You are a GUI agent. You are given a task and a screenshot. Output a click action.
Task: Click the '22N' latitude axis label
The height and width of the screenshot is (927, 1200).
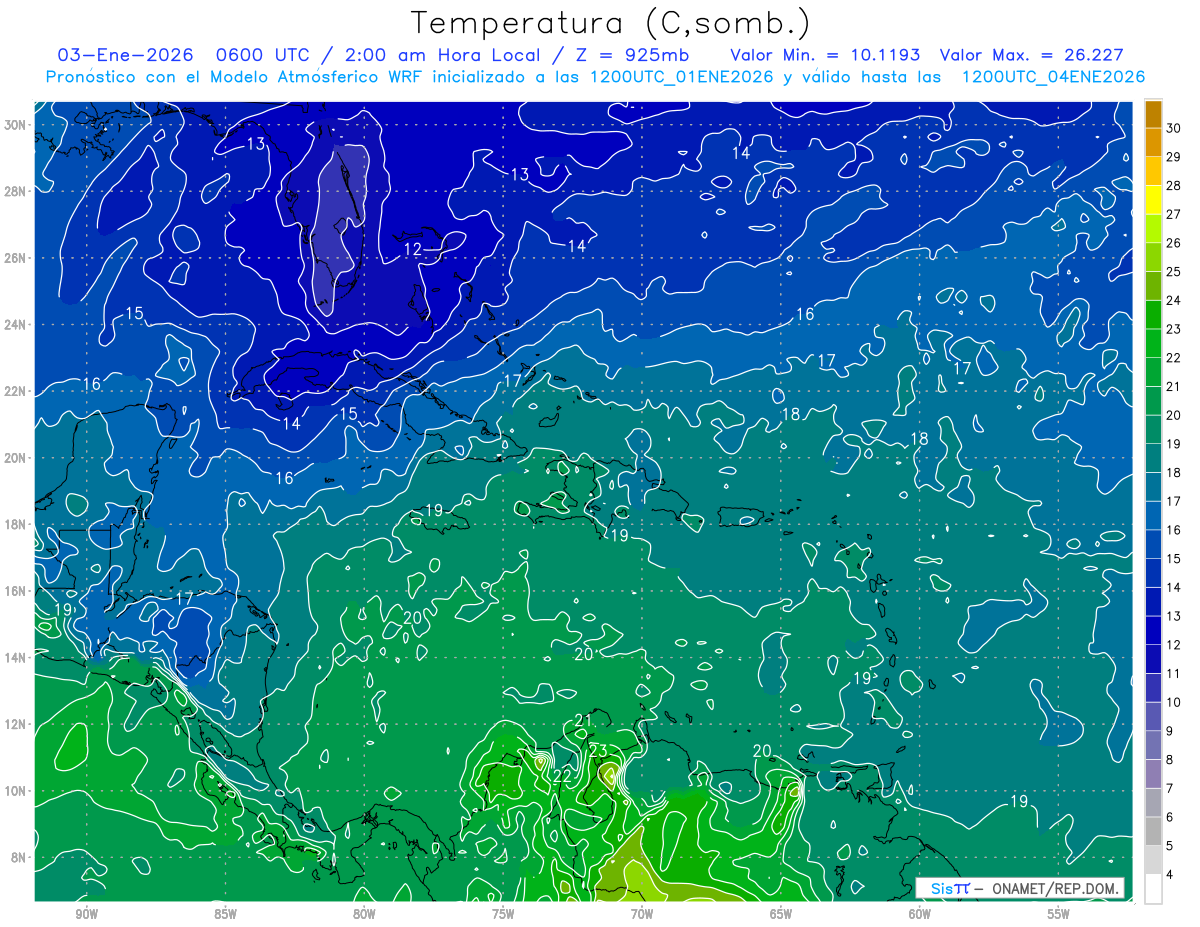coord(15,391)
